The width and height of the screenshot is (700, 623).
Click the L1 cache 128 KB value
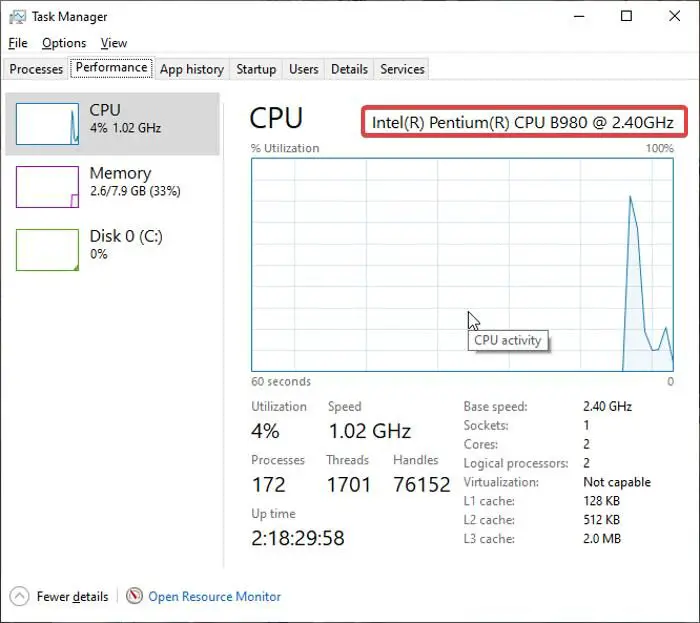pyautogui.click(x=601, y=501)
